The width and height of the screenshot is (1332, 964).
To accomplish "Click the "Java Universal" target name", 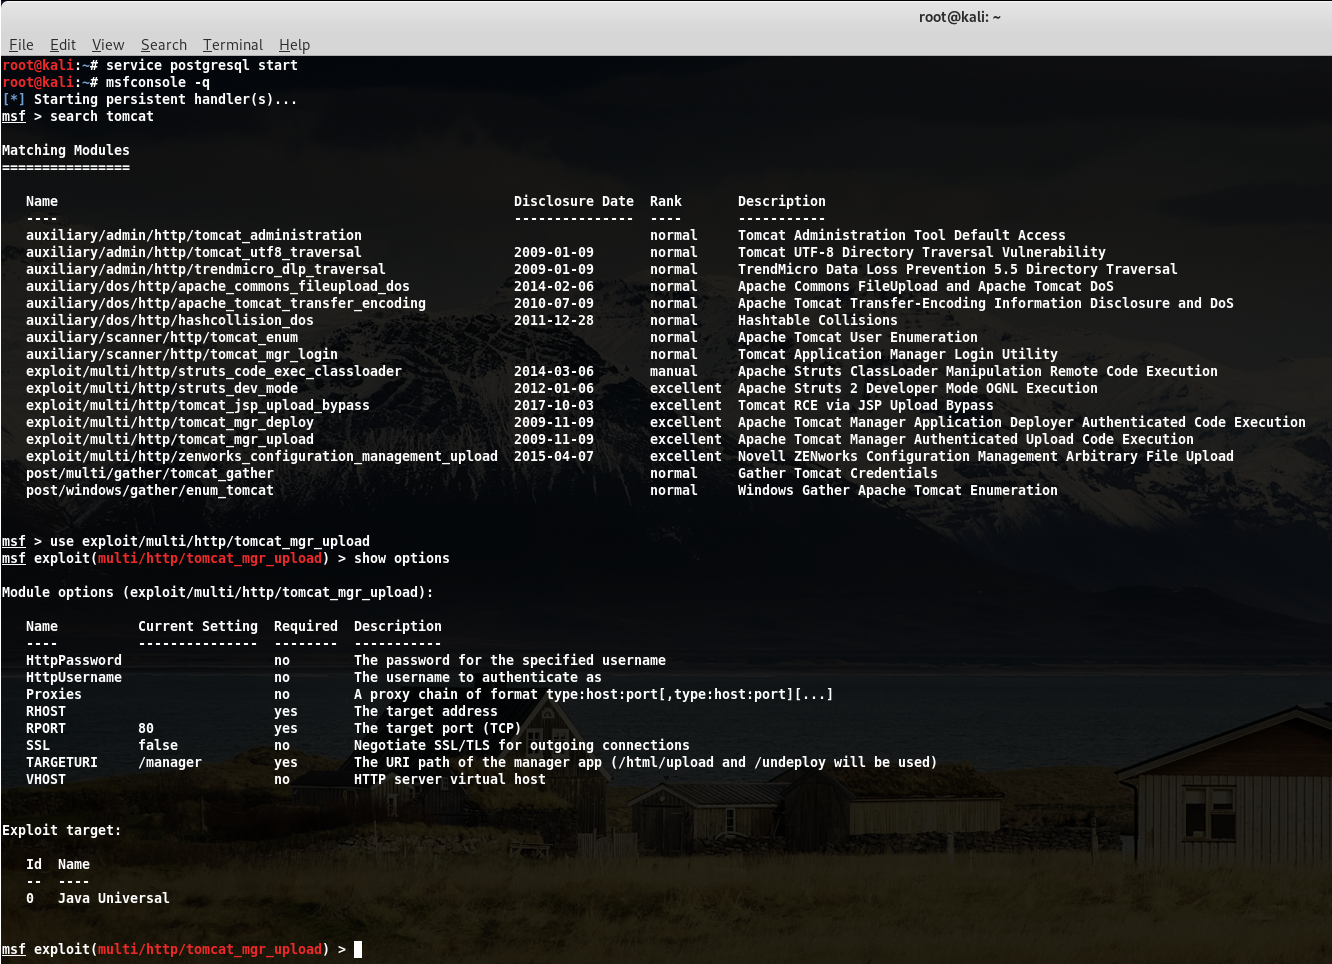I will [x=114, y=898].
